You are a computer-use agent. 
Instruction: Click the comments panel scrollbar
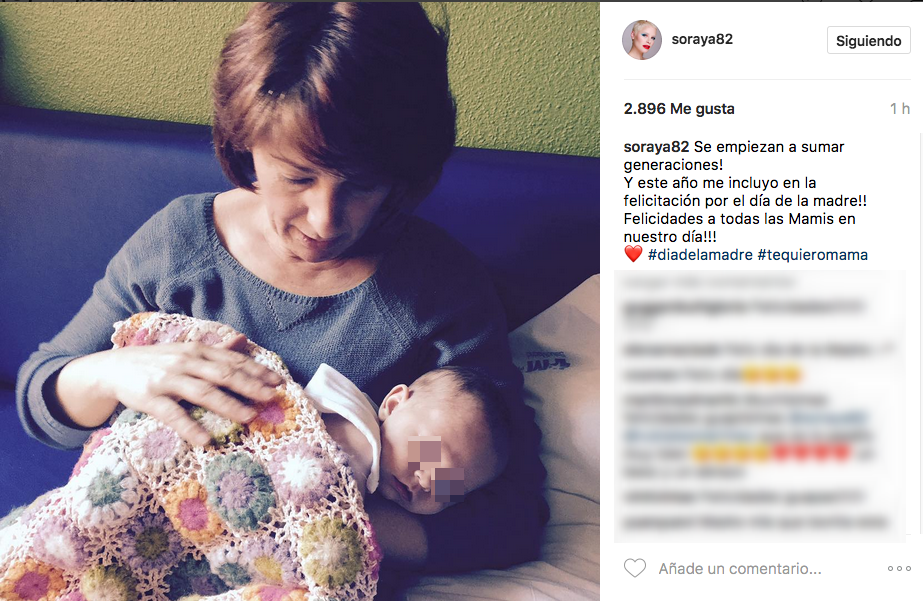[x=920, y=330]
